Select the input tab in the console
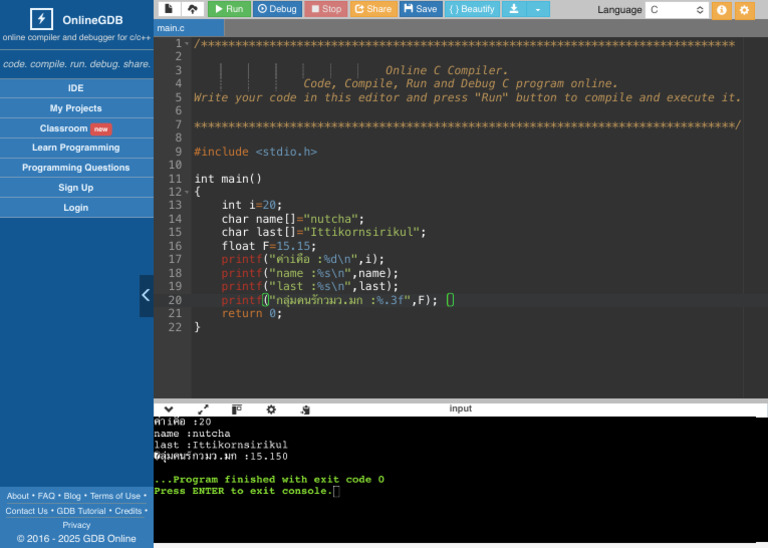 (x=460, y=408)
